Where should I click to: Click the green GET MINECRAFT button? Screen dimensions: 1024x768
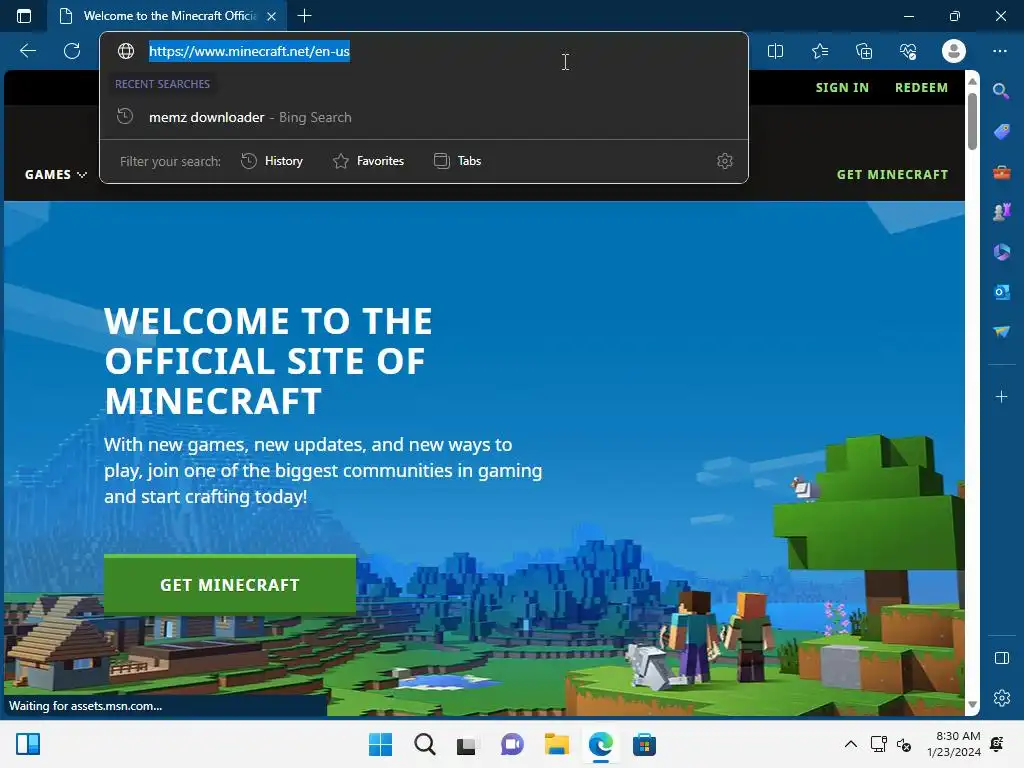pyautogui.click(x=230, y=584)
